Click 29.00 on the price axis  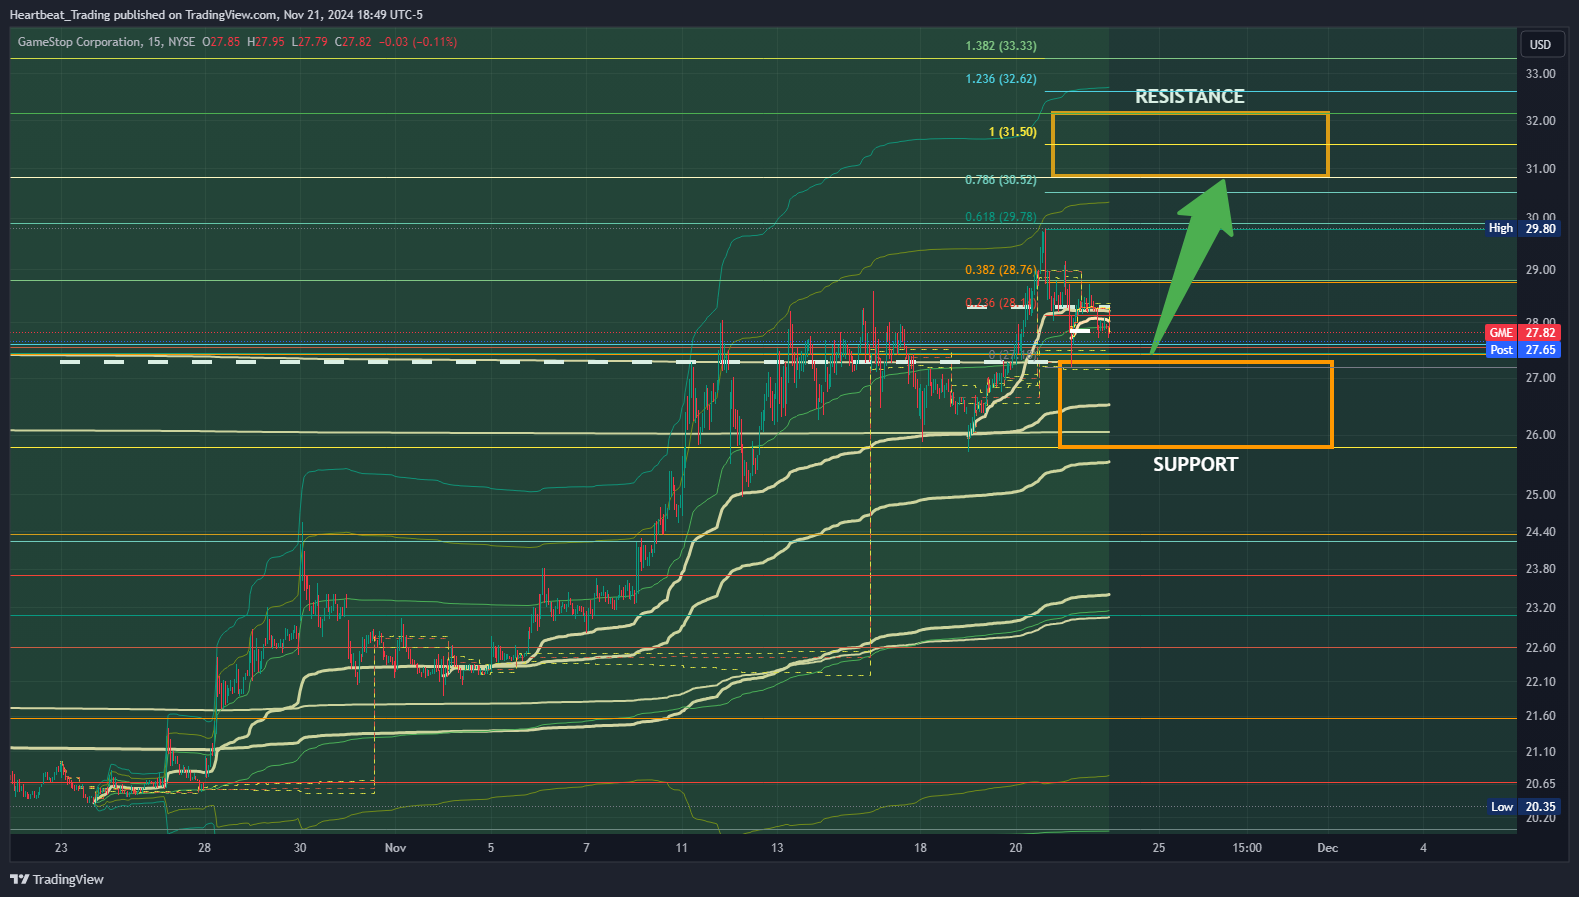[1540, 270]
